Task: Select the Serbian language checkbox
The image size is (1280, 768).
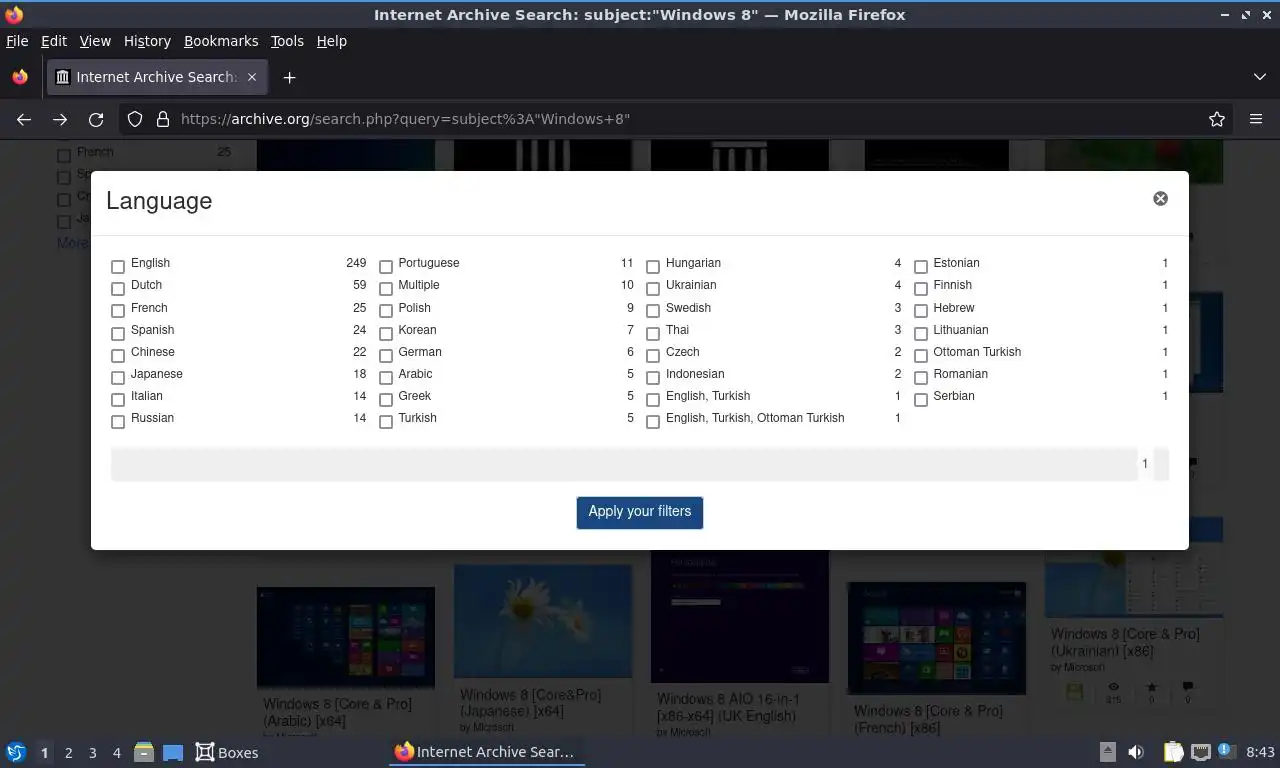Action: coord(921,400)
